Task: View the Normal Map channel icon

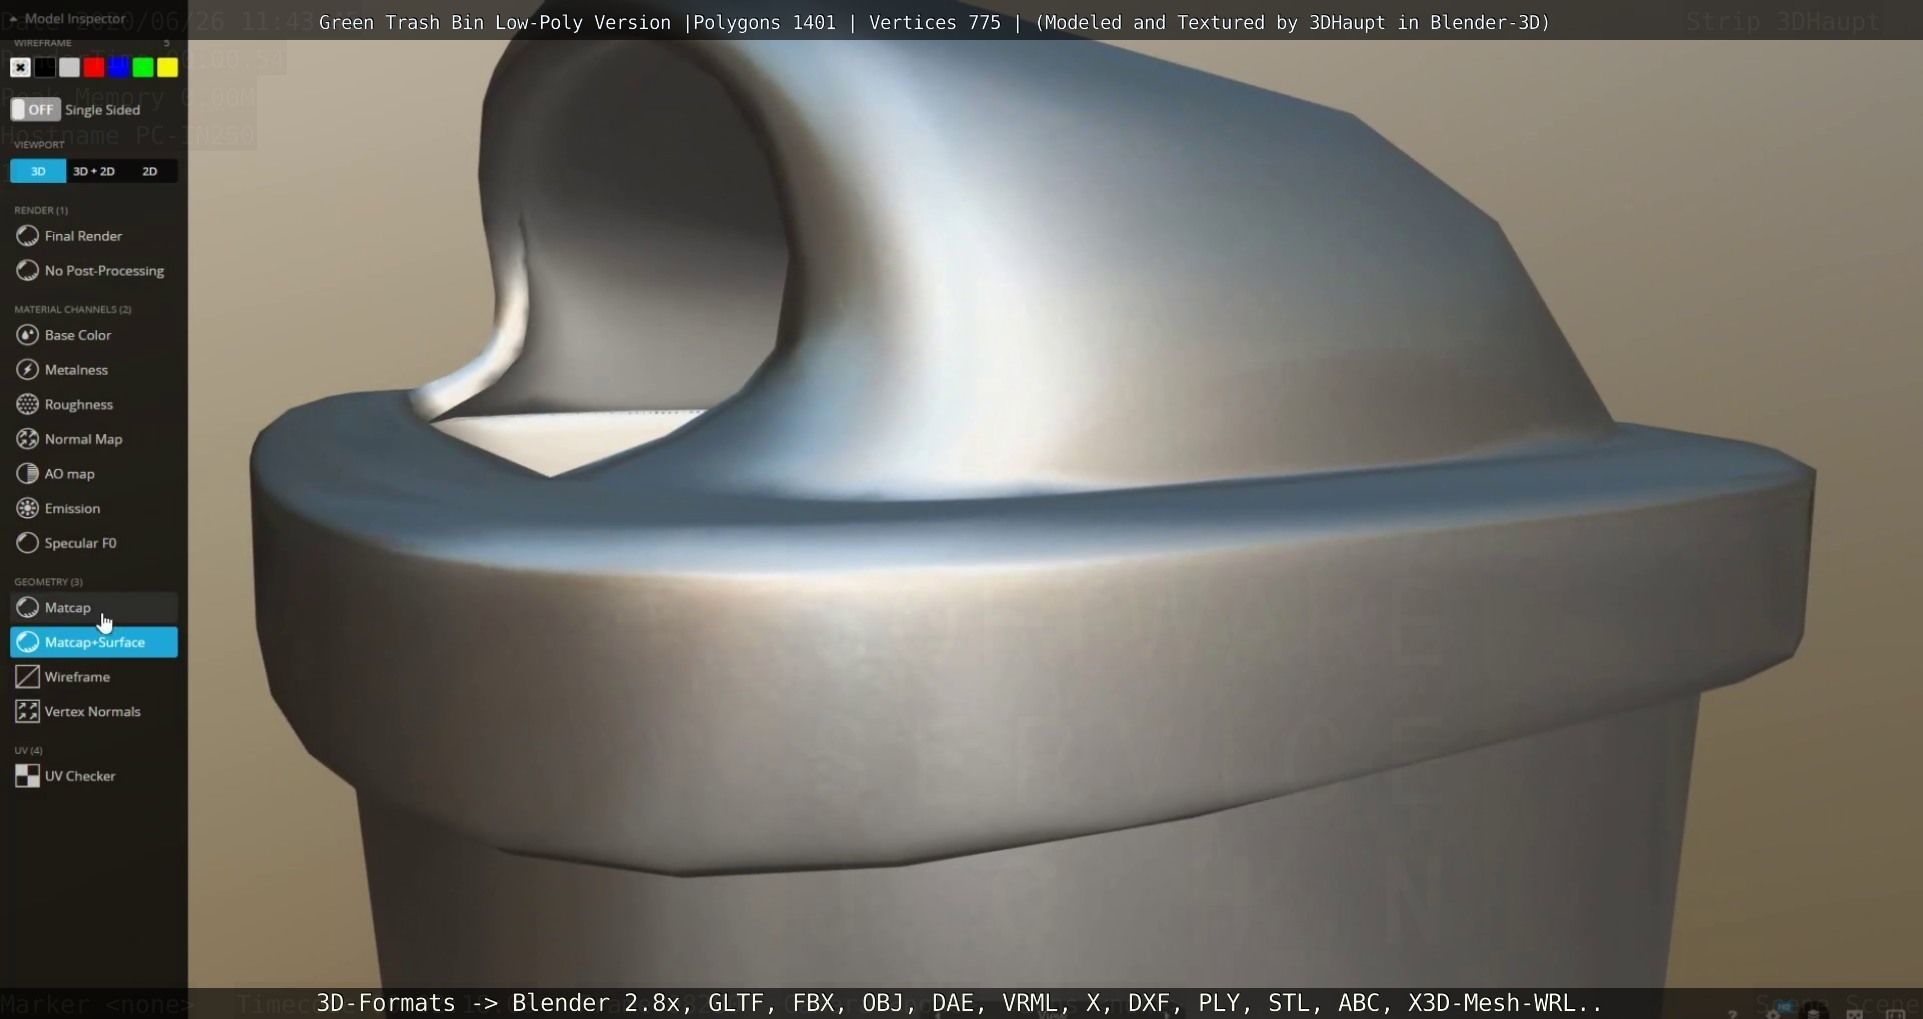Action: coord(28,439)
